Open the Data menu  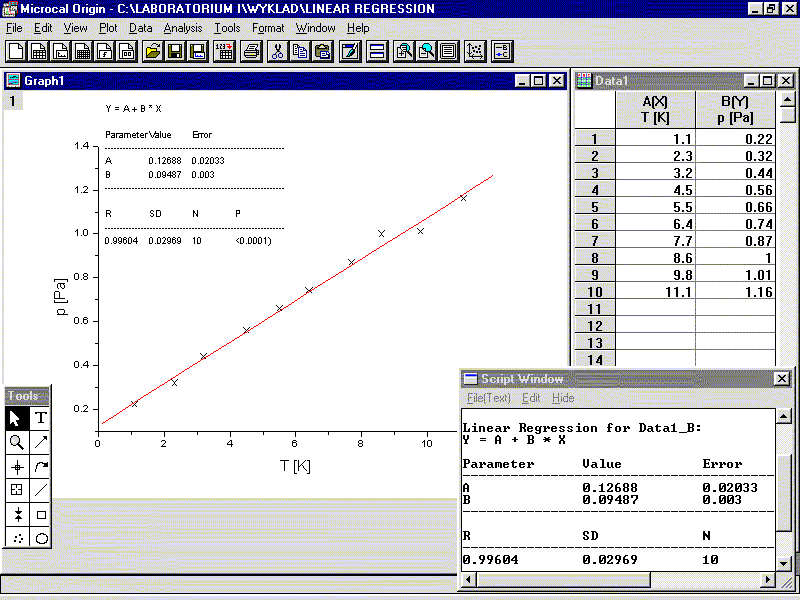point(140,28)
